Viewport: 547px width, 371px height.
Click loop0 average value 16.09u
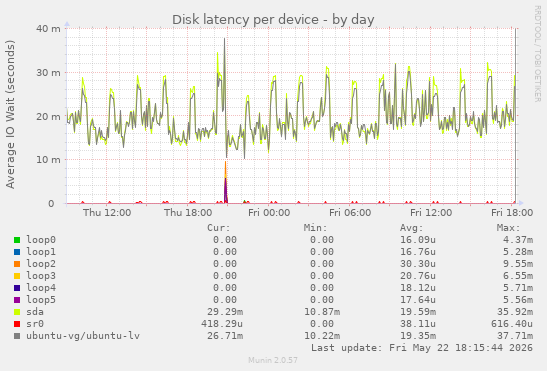[418, 240]
